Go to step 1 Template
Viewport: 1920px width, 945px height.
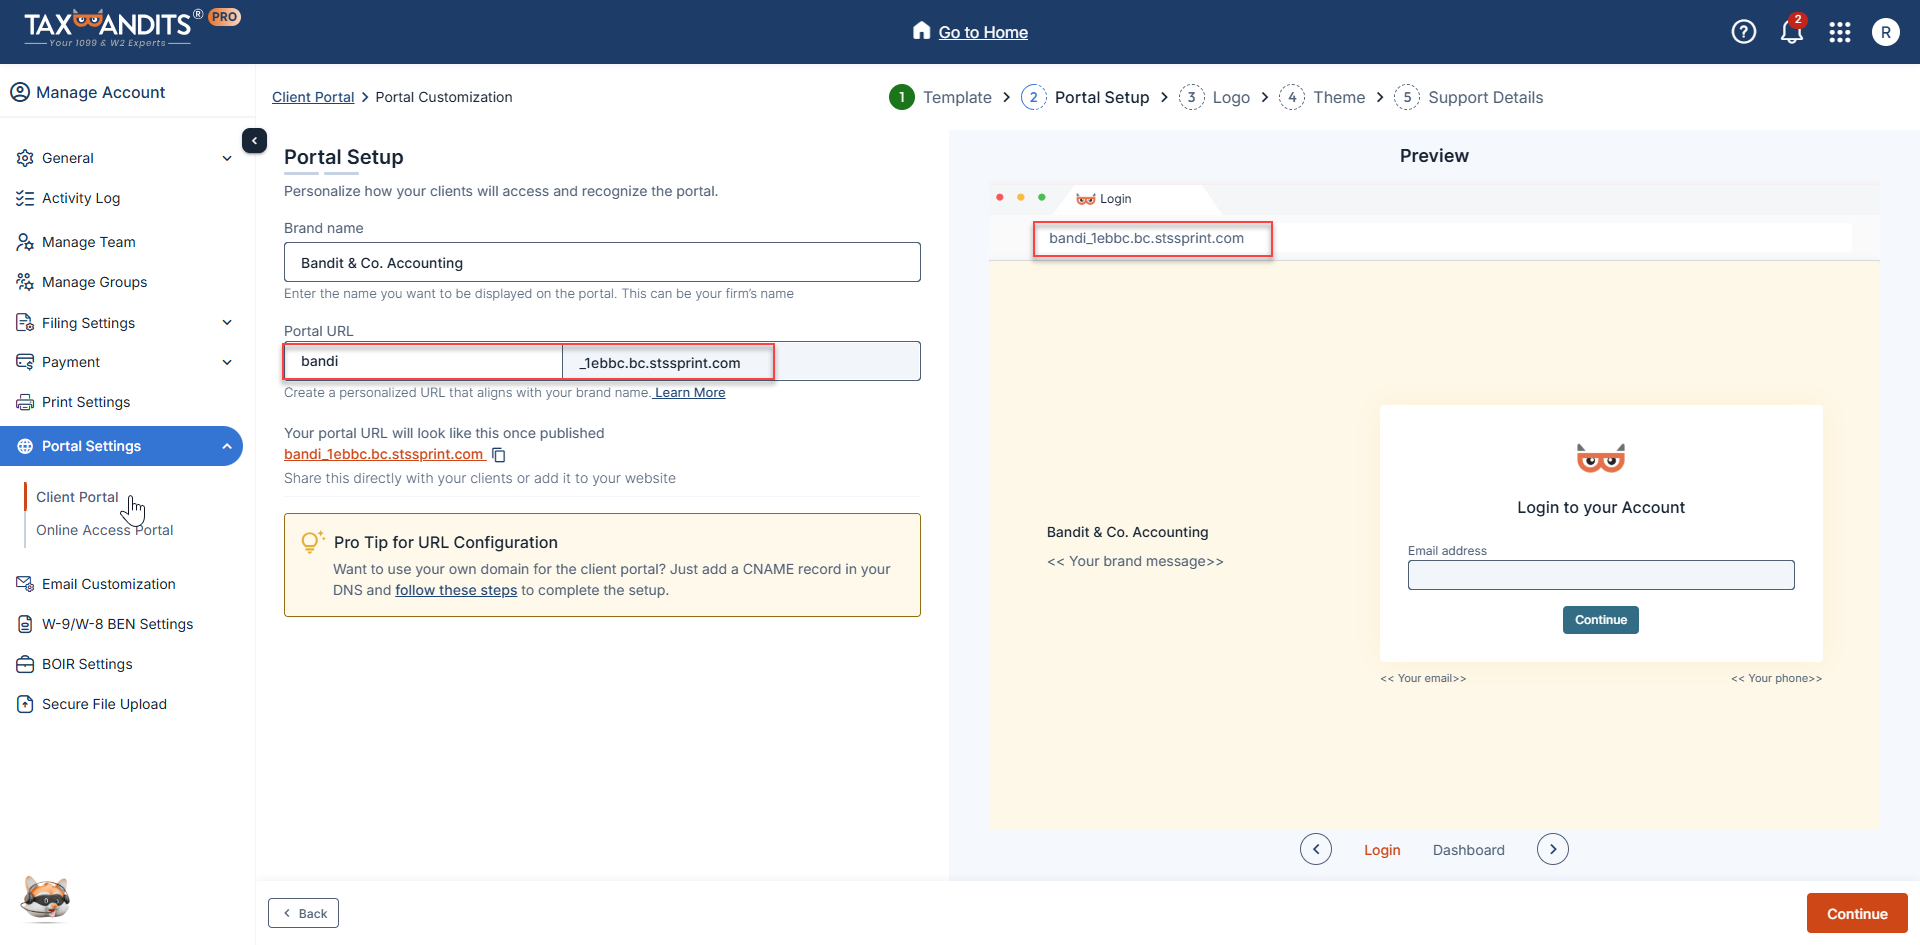coord(940,97)
